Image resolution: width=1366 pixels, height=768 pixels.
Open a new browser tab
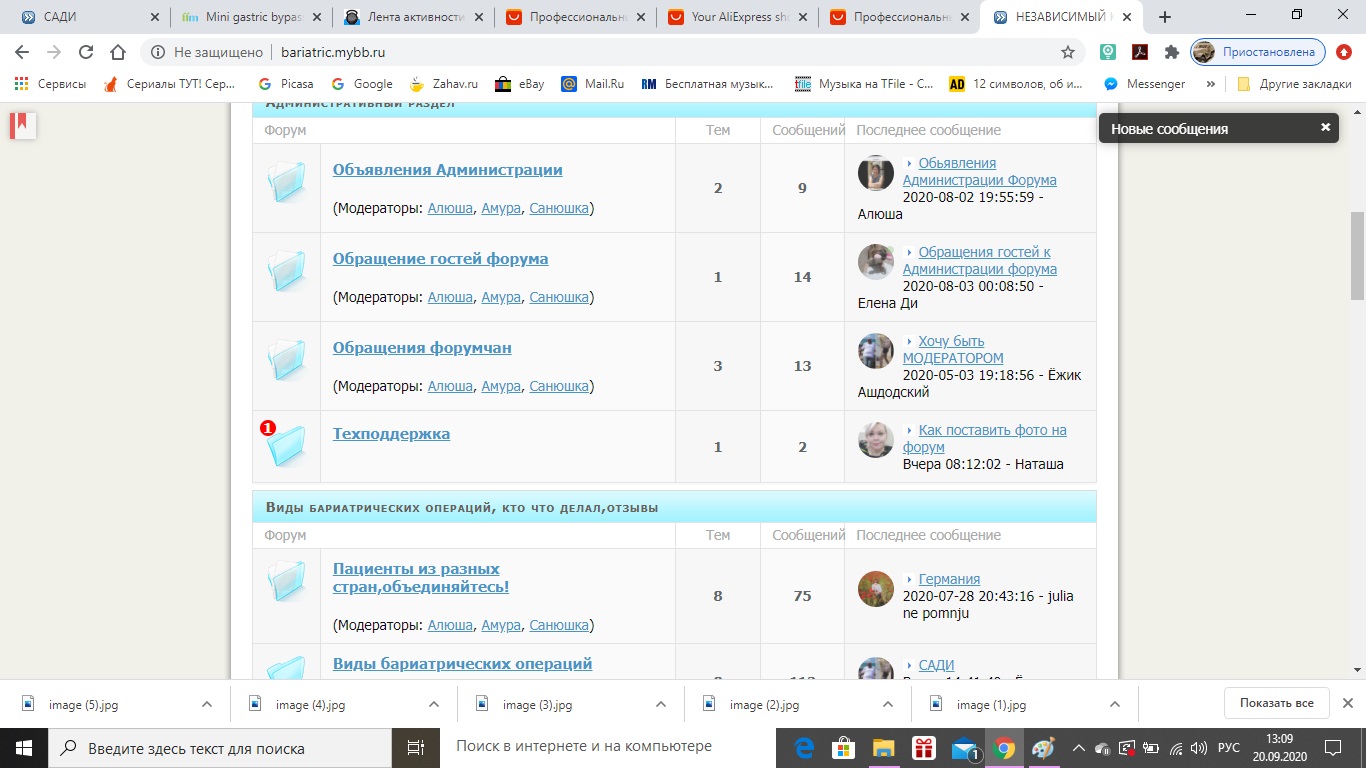[1165, 17]
